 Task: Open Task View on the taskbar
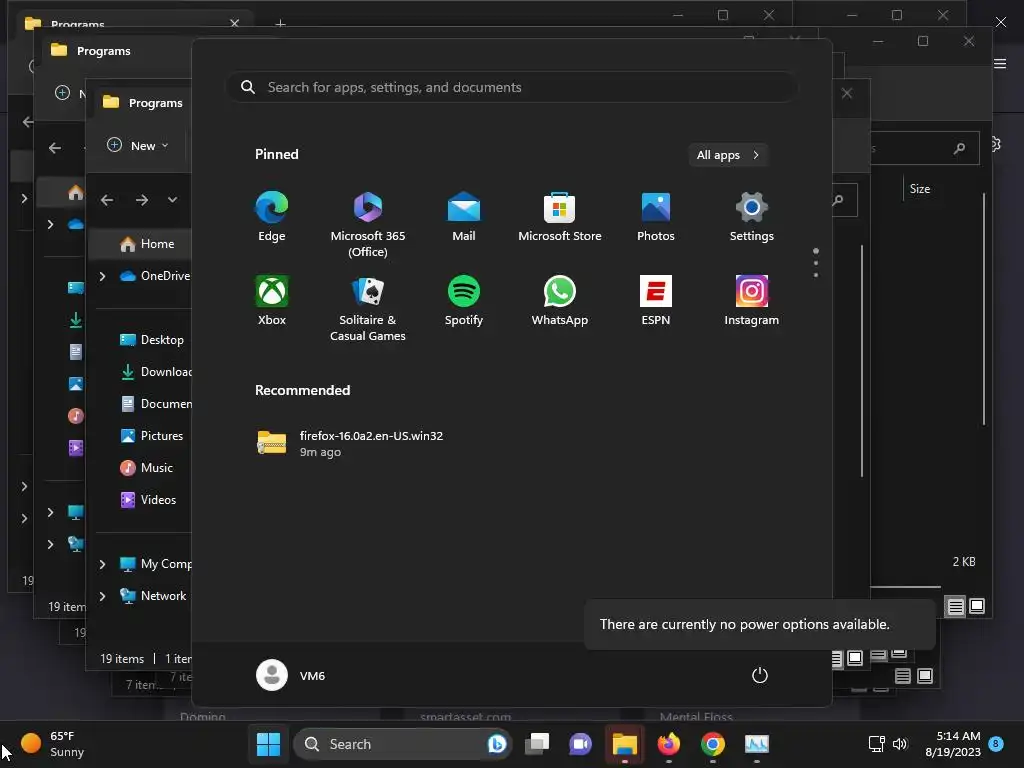[x=537, y=744]
